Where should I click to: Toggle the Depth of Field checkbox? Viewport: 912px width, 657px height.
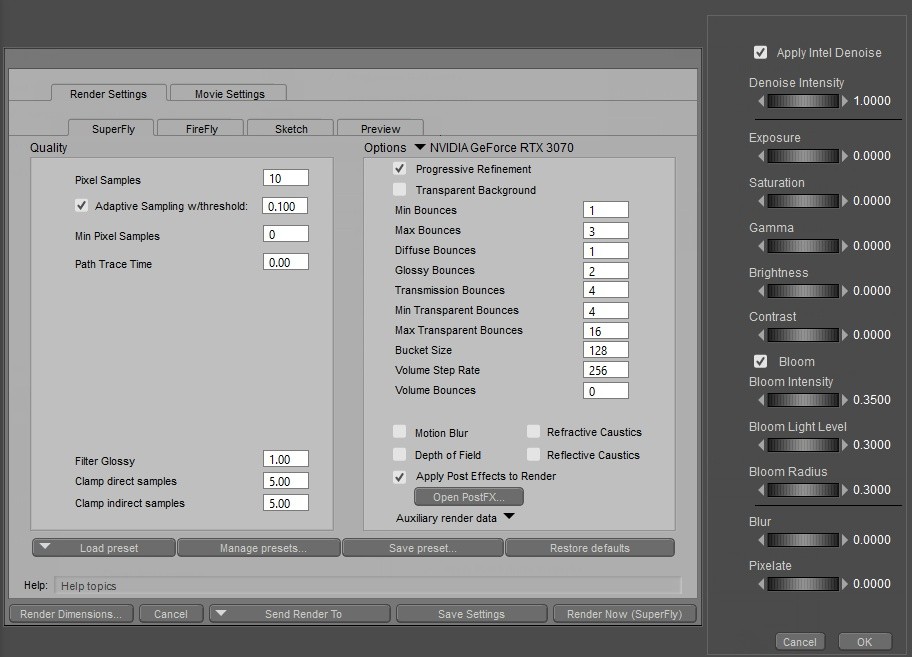[400, 455]
